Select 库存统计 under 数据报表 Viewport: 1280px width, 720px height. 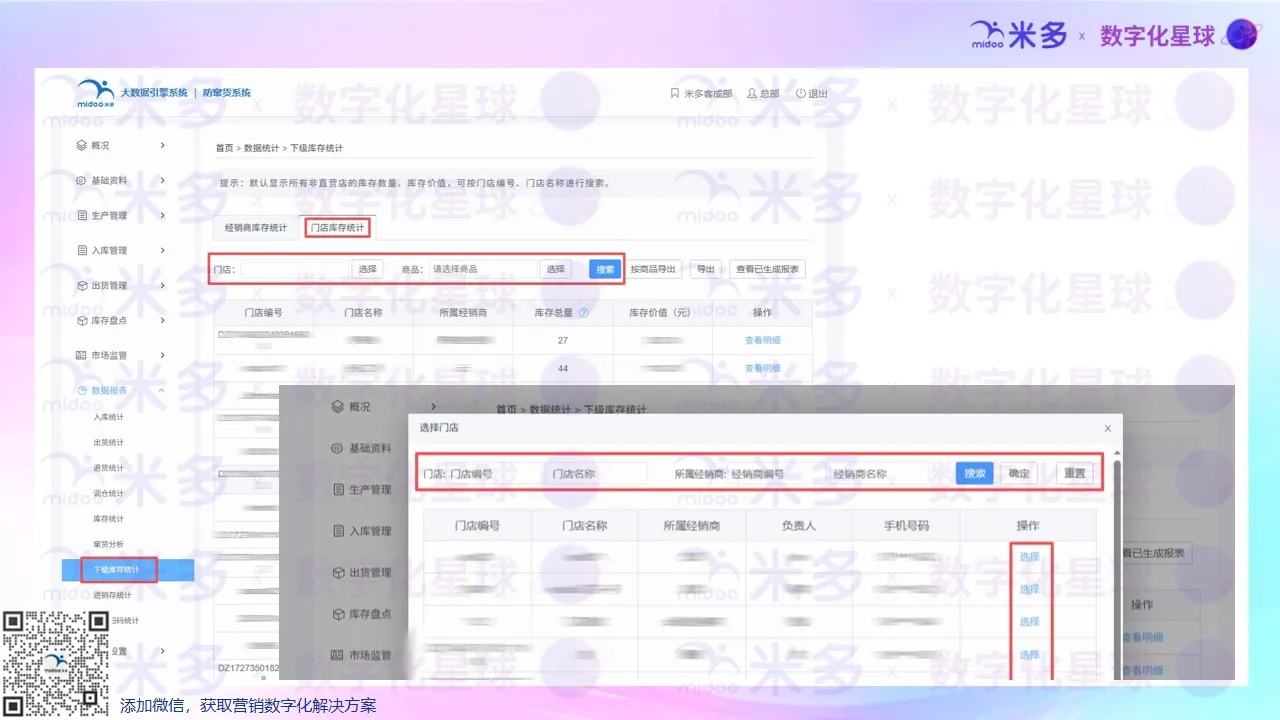pyautogui.click(x=110, y=519)
